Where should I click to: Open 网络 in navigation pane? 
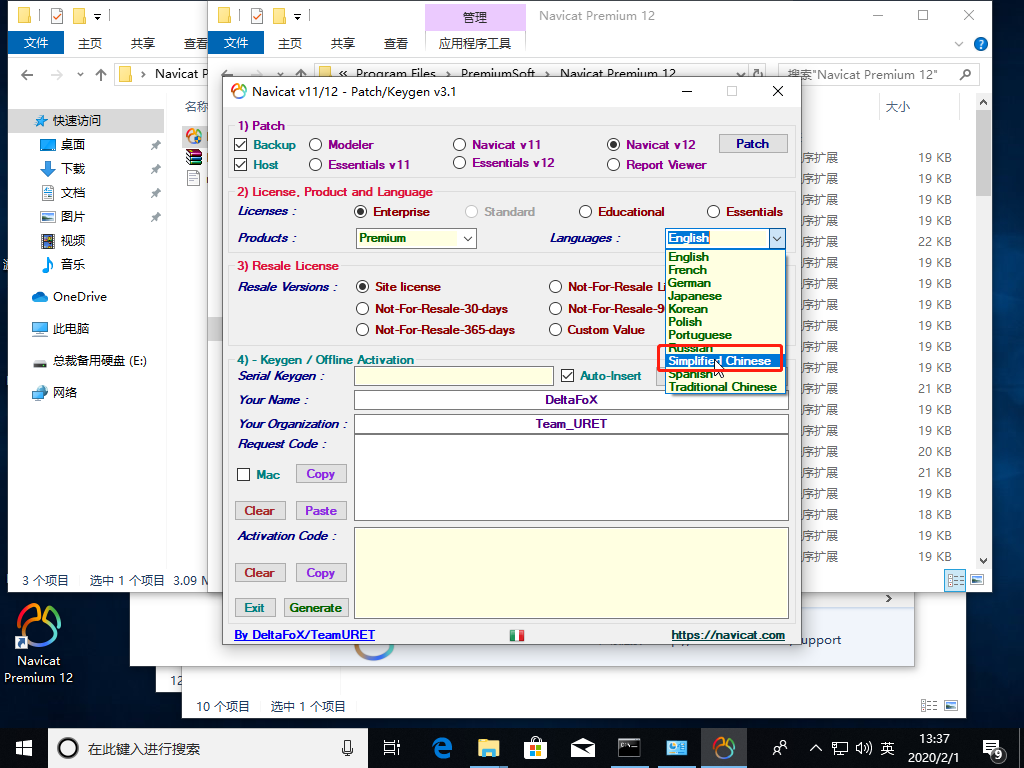tap(55, 392)
